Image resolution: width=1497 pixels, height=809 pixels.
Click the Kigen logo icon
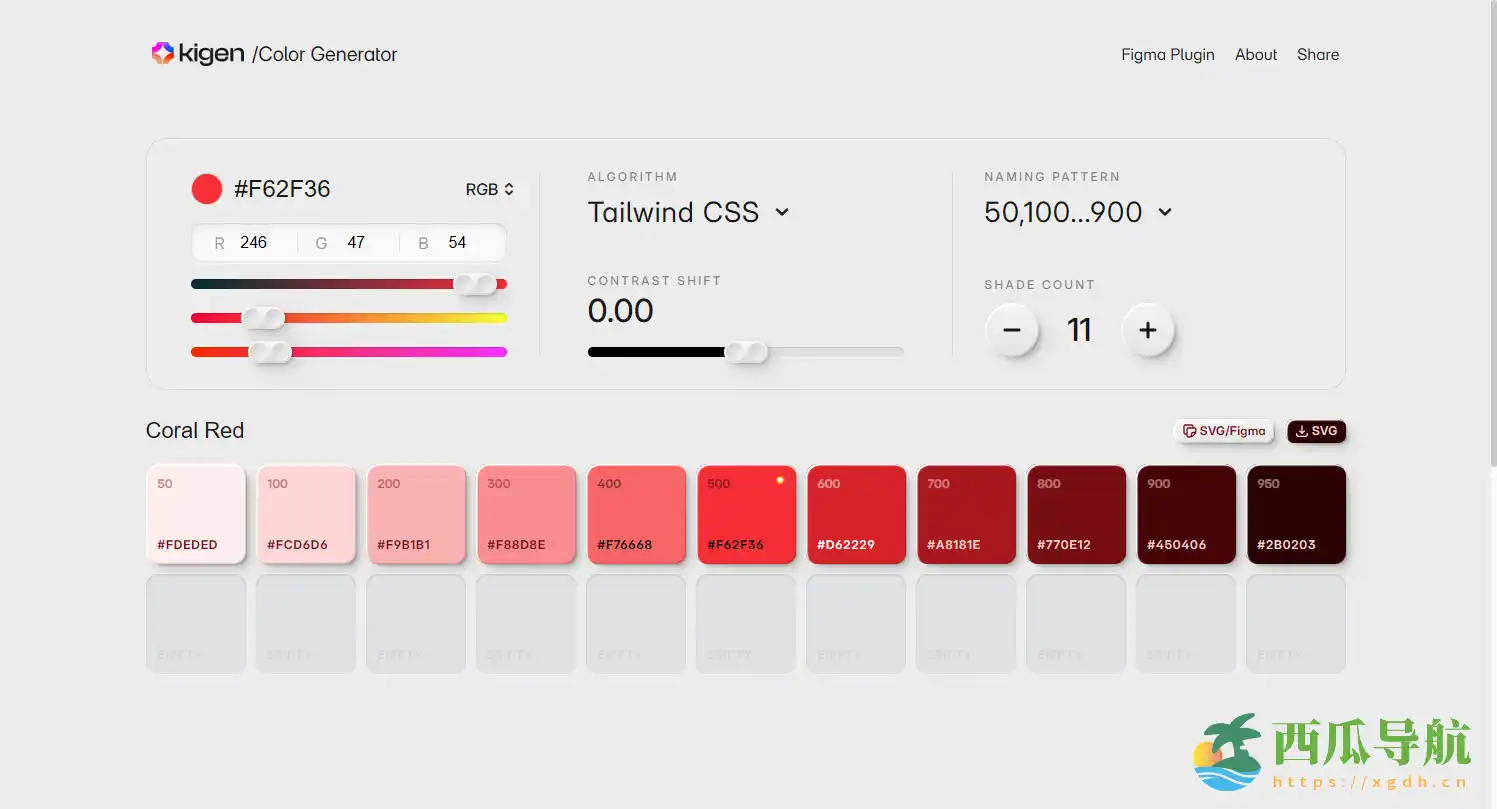click(x=163, y=54)
